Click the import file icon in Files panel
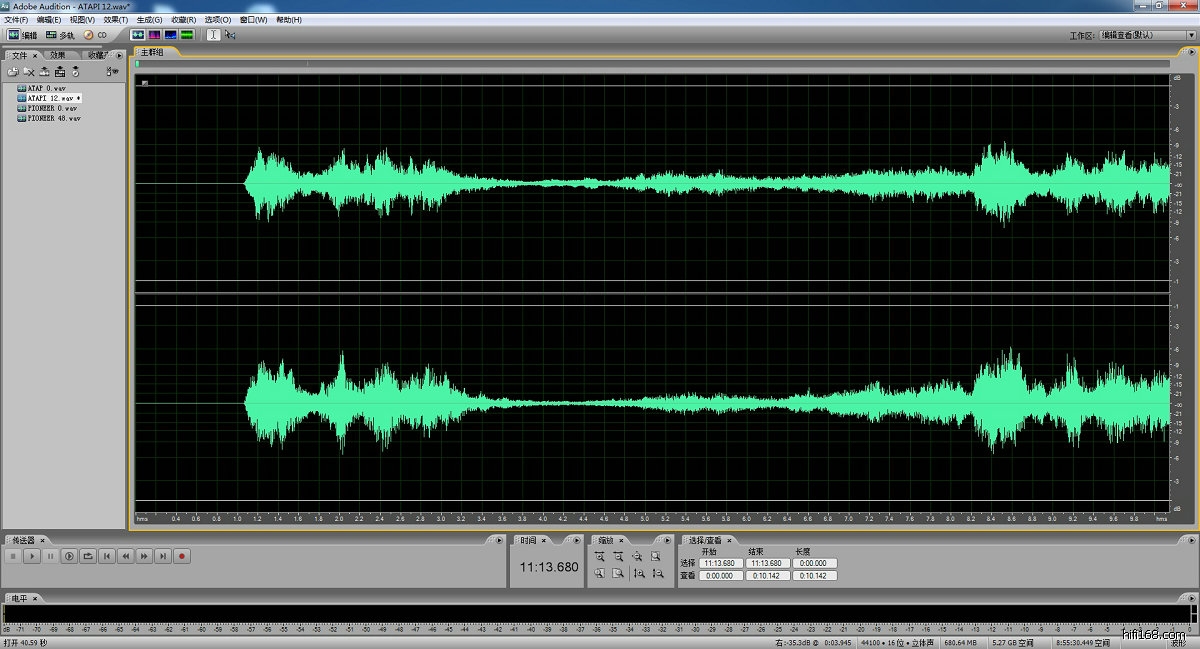The width and height of the screenshot is (1200, 649). tap(13, 72)
